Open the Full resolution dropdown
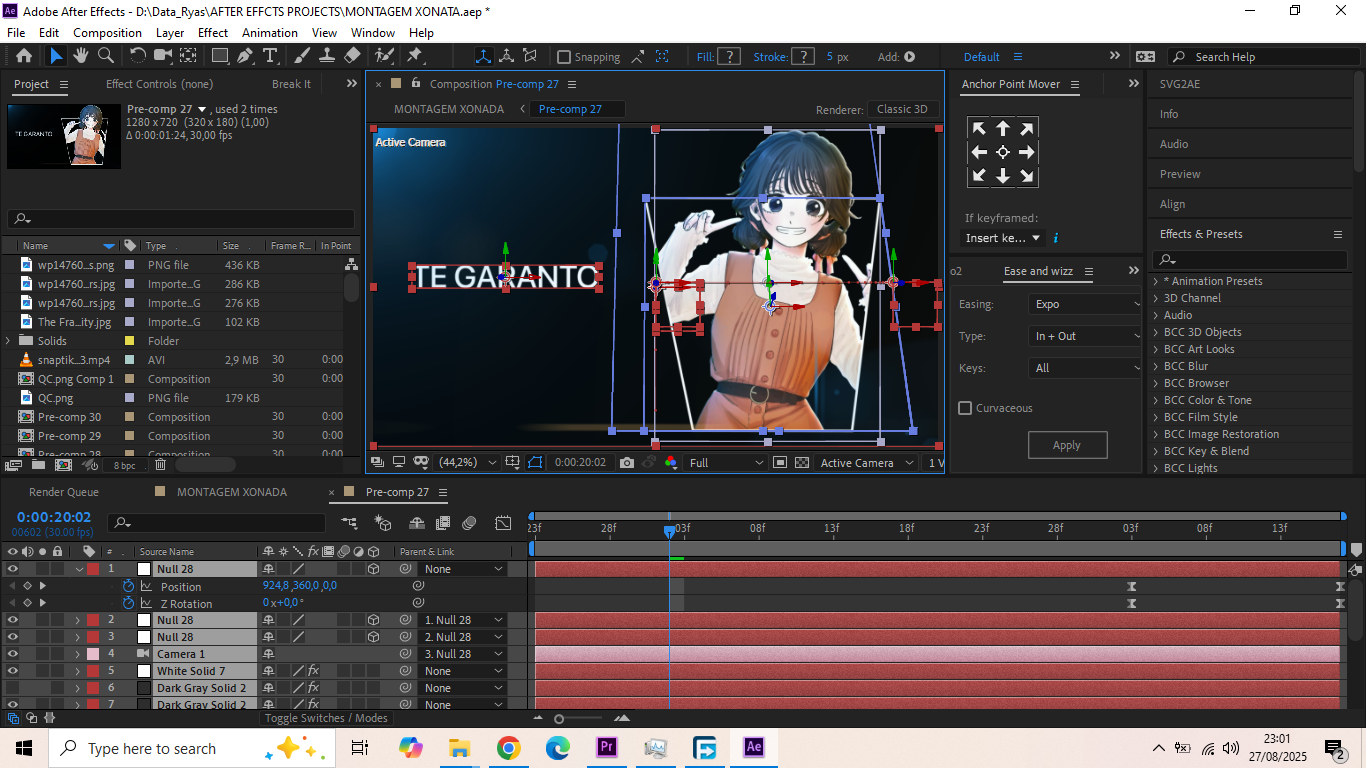The width and height of the screenshot is (1366, 768). [726, 463]
